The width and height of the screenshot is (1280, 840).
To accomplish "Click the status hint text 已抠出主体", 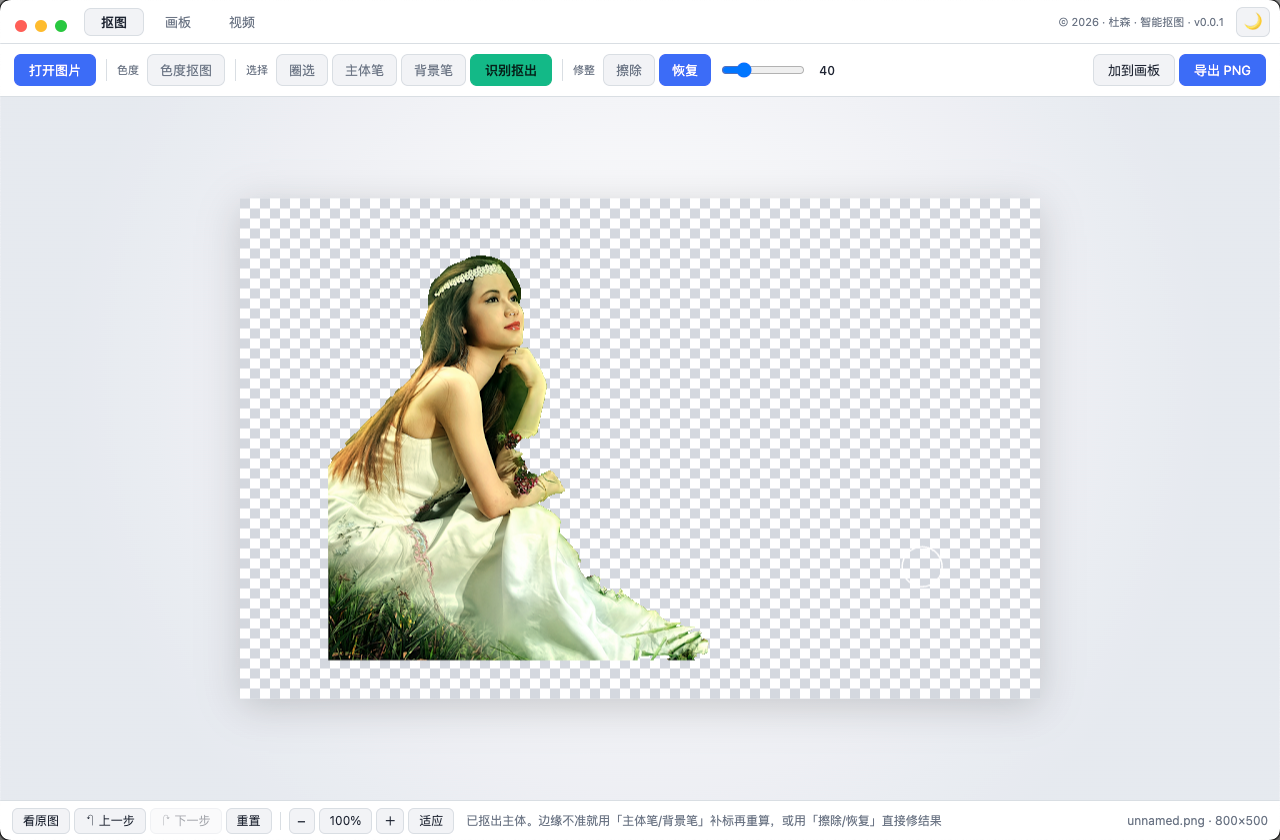I will coord(704,821).
